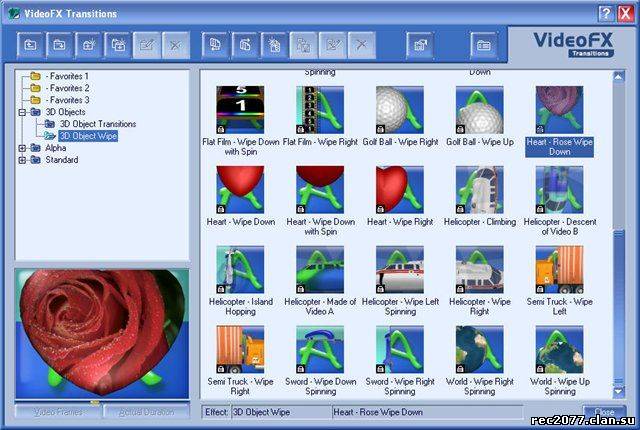Click the Favorites 1 folder icon
The image size is (640, 430).
click(x=36, y=76)
